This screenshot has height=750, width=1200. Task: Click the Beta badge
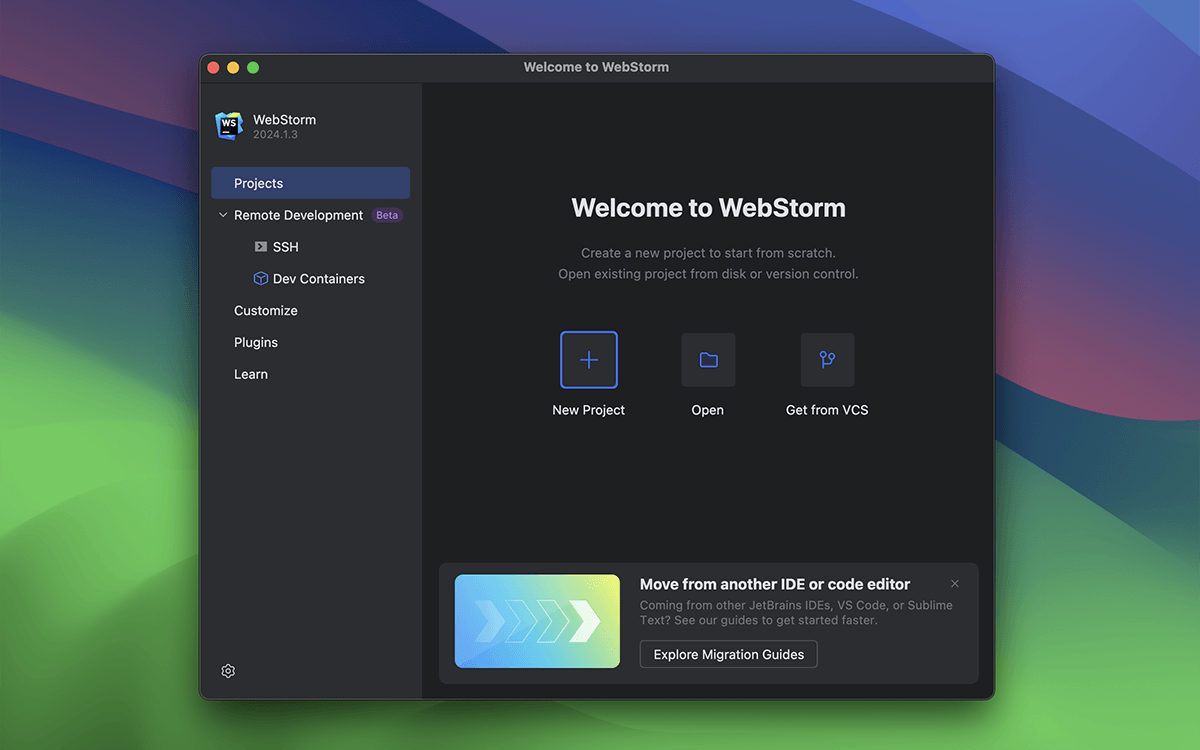point(387,215)
